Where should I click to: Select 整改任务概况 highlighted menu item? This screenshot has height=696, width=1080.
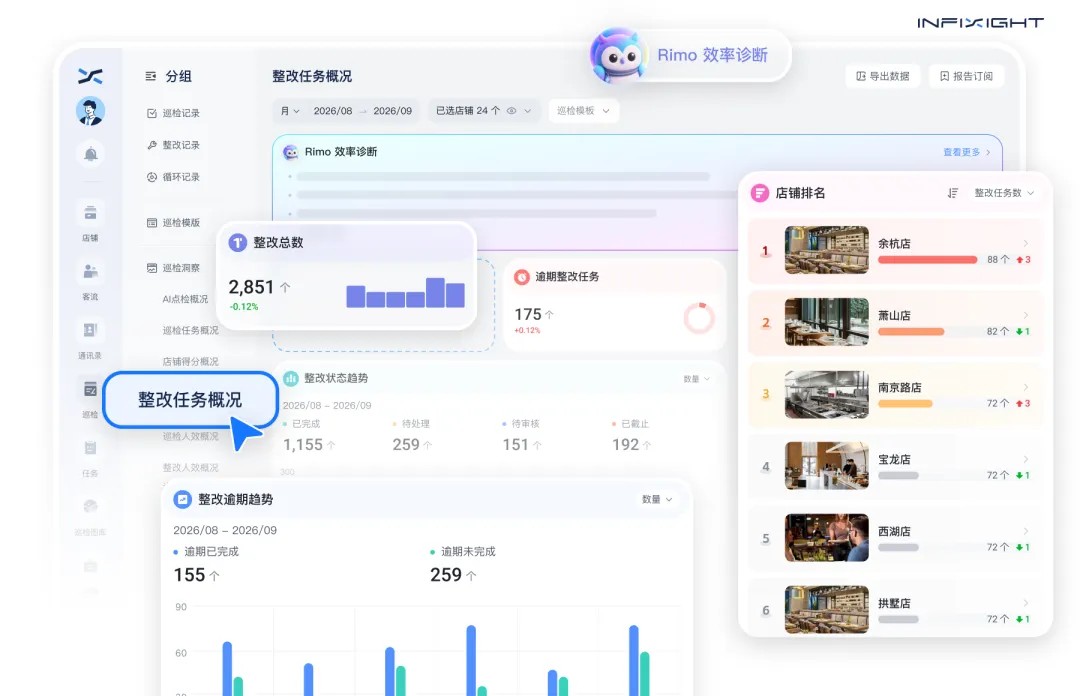coord(190,400)
